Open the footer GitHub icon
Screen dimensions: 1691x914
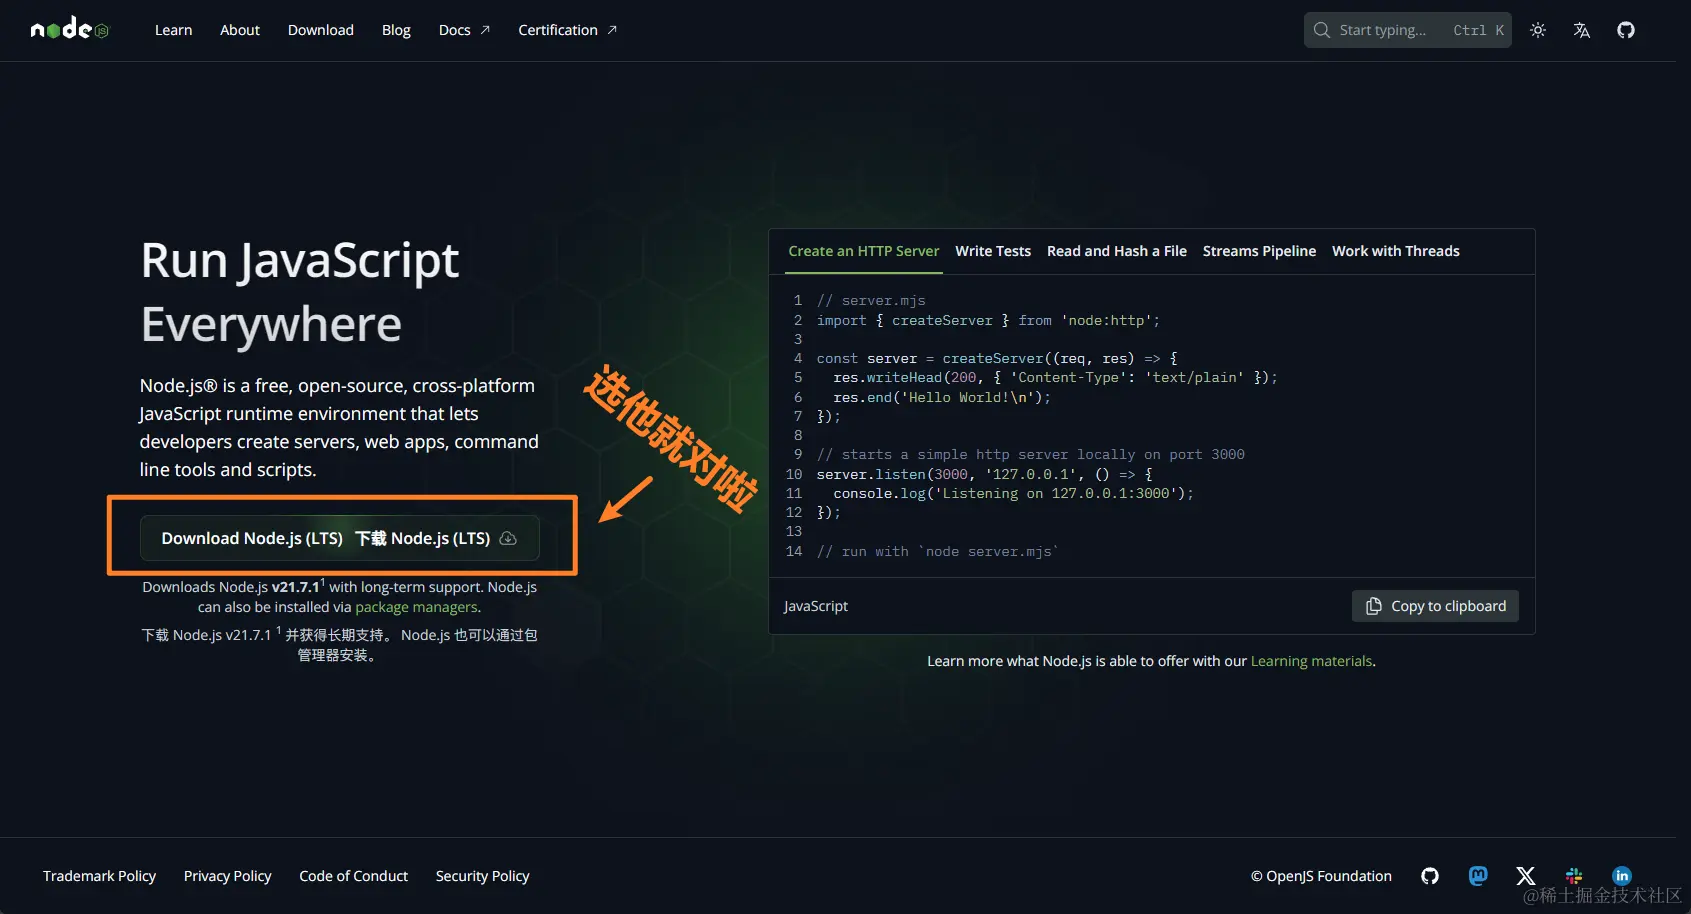click(1430, 876)
